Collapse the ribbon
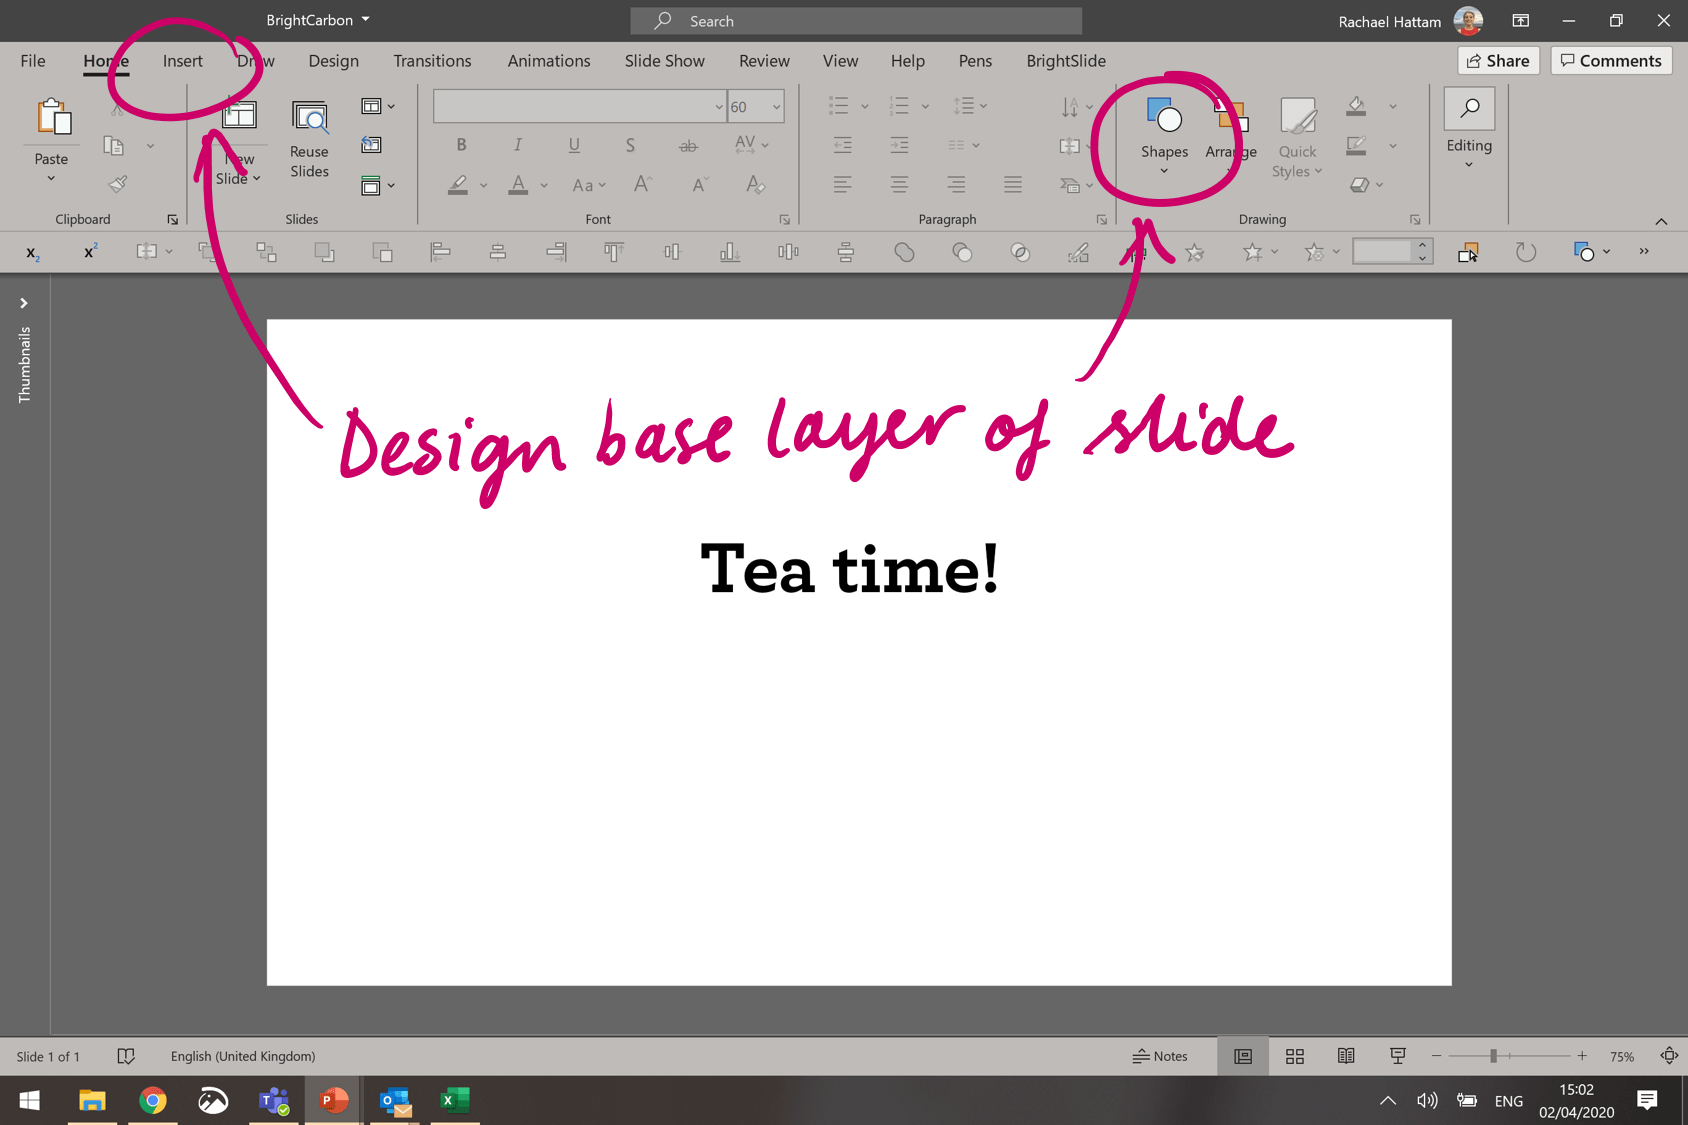1688x1125 pixels. [x=1661, y=221]
